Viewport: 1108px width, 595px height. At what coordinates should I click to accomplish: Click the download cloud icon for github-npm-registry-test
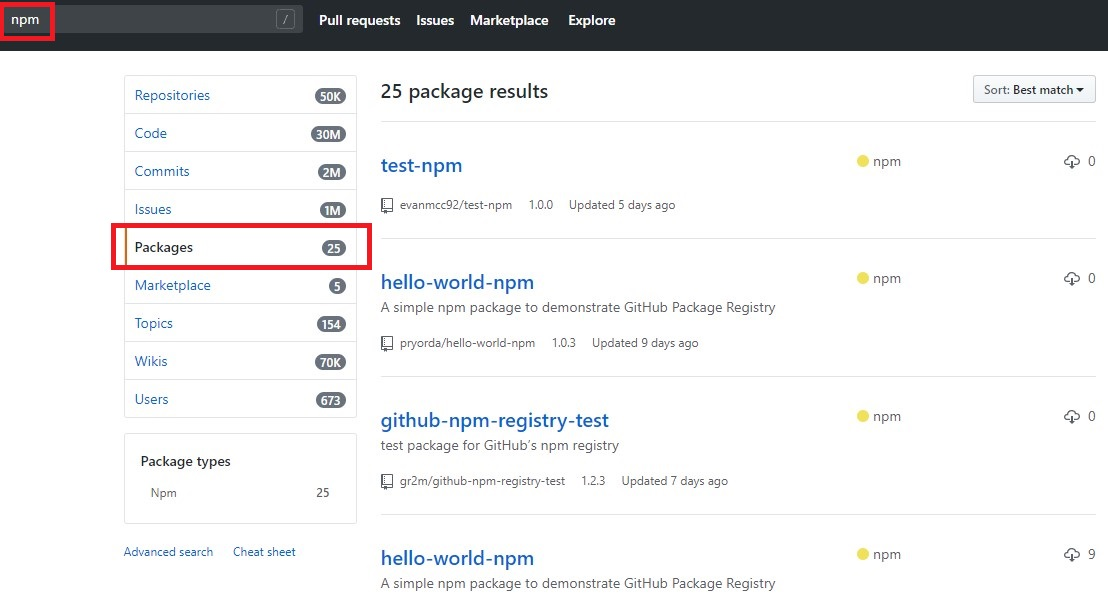(x=1071, y=417)
